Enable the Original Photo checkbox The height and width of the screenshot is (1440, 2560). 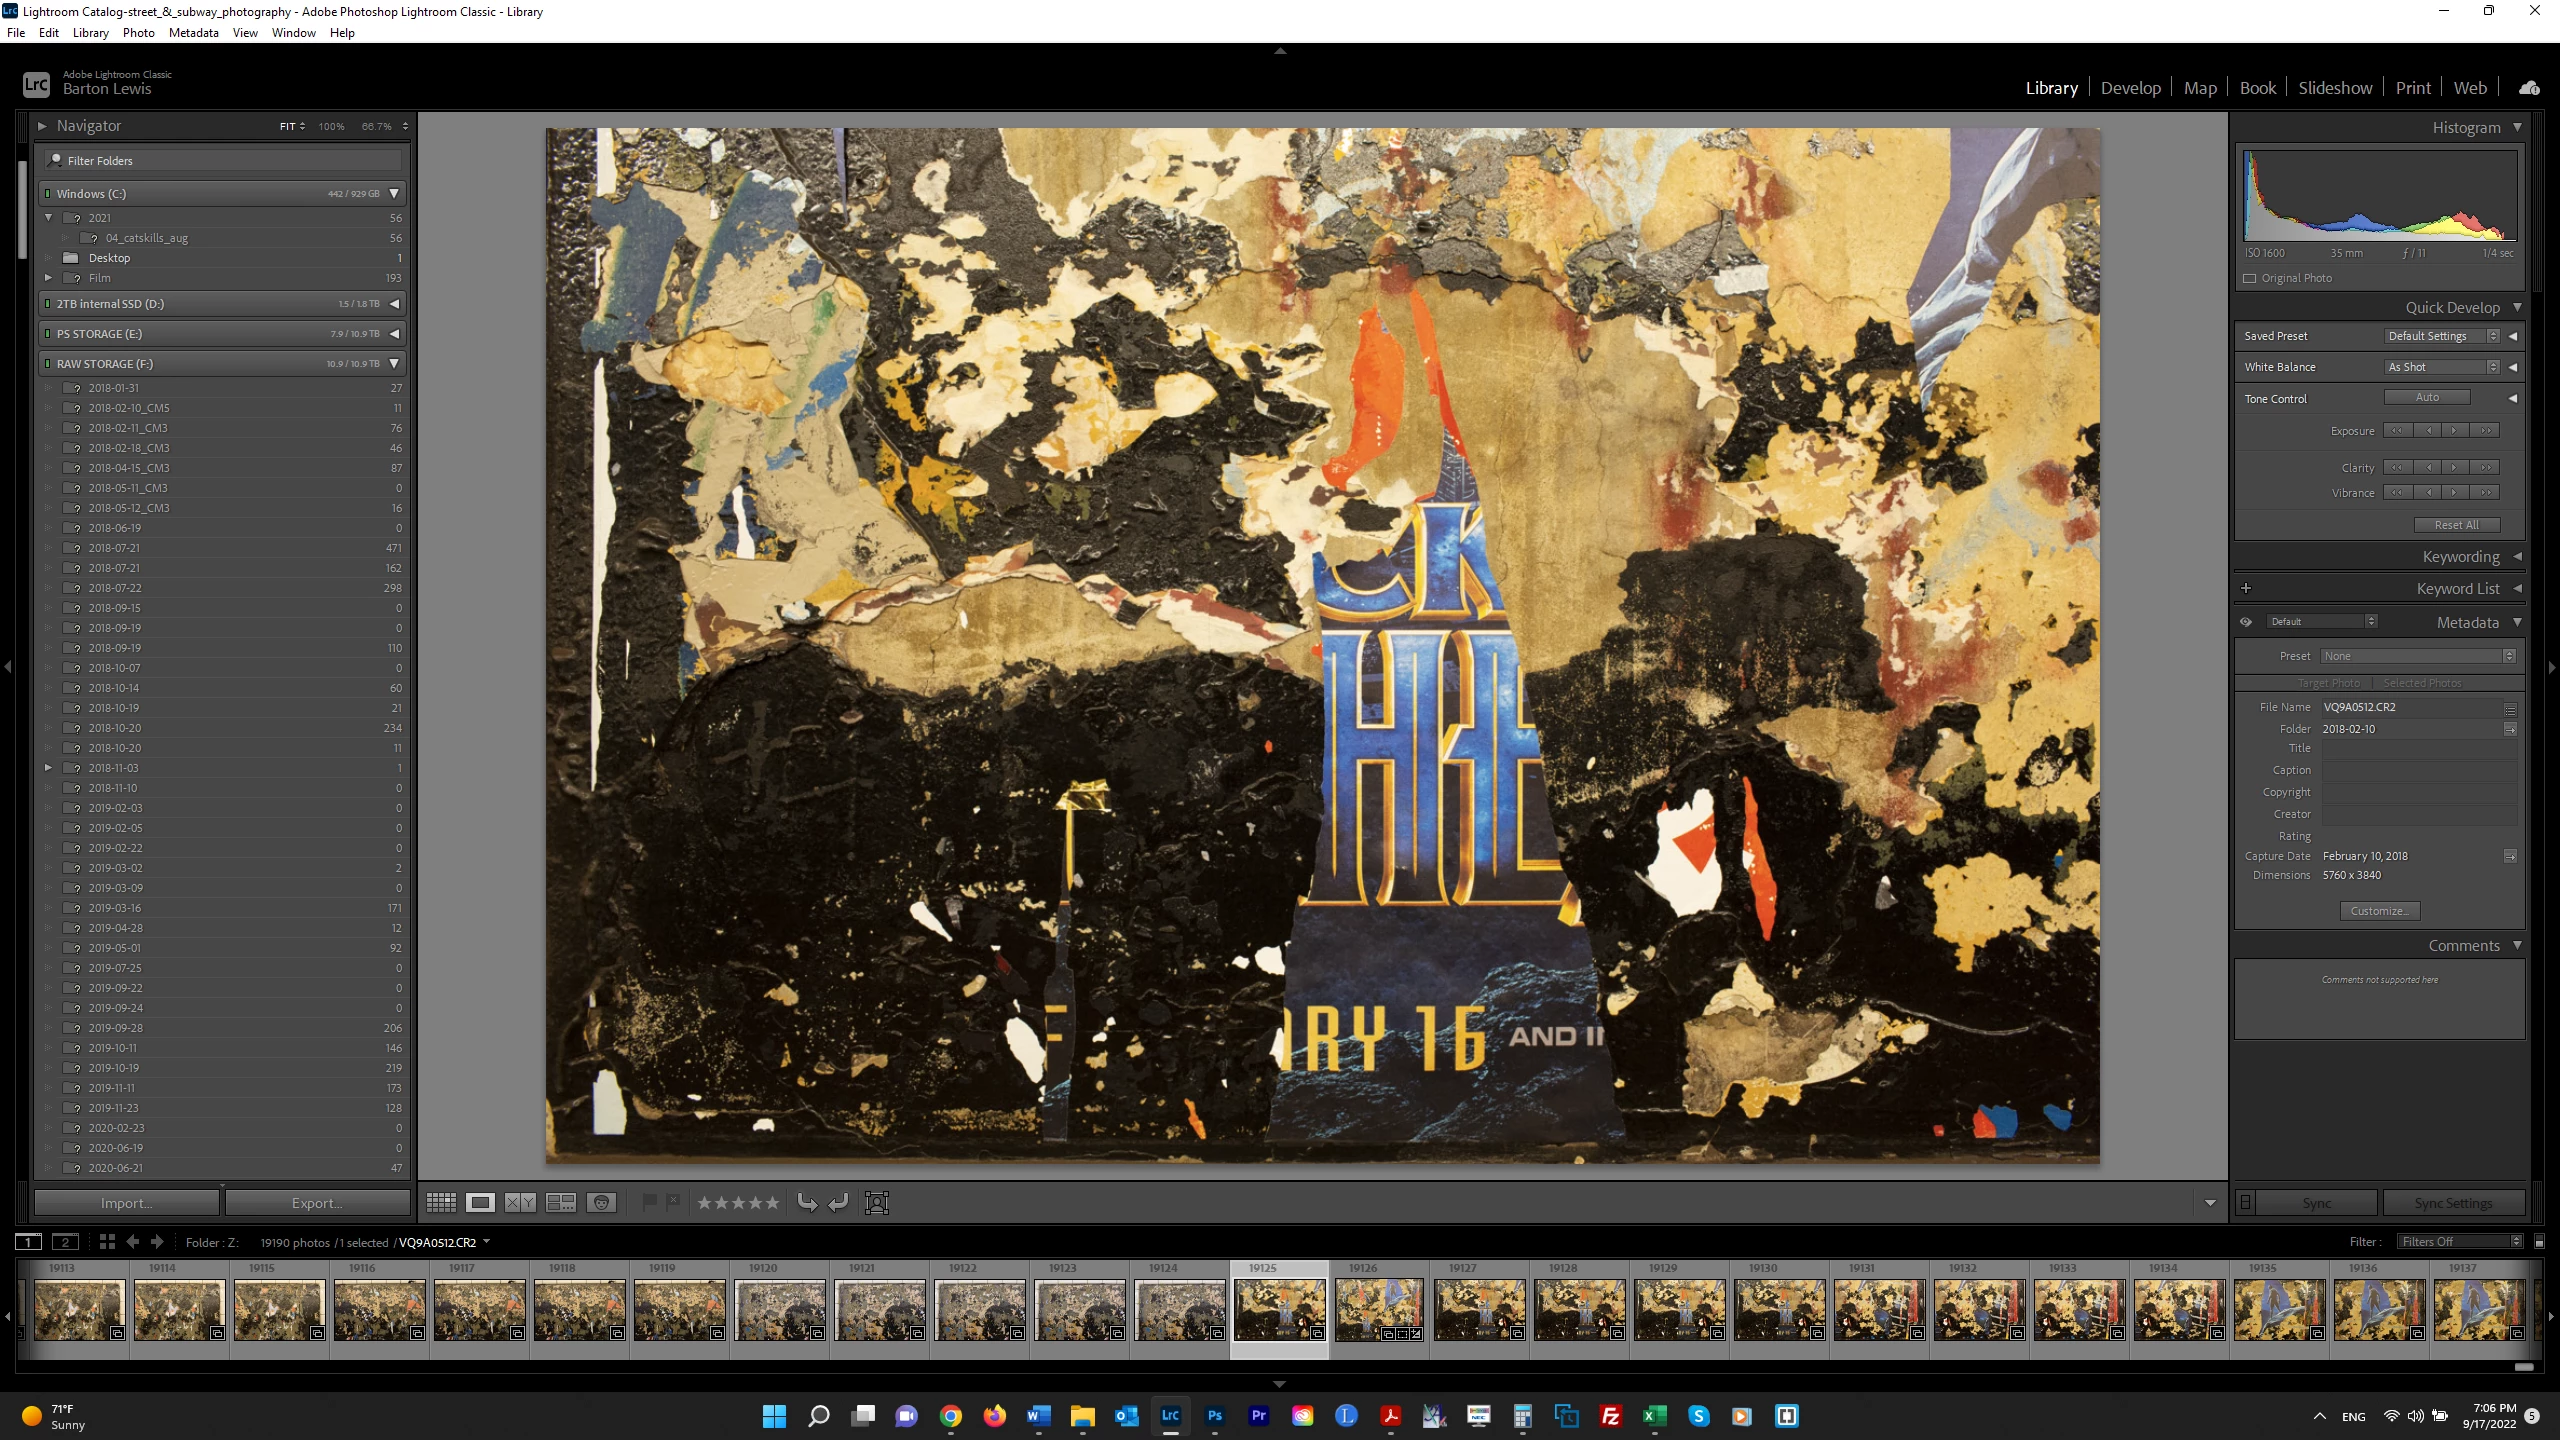pos(2250,278)
